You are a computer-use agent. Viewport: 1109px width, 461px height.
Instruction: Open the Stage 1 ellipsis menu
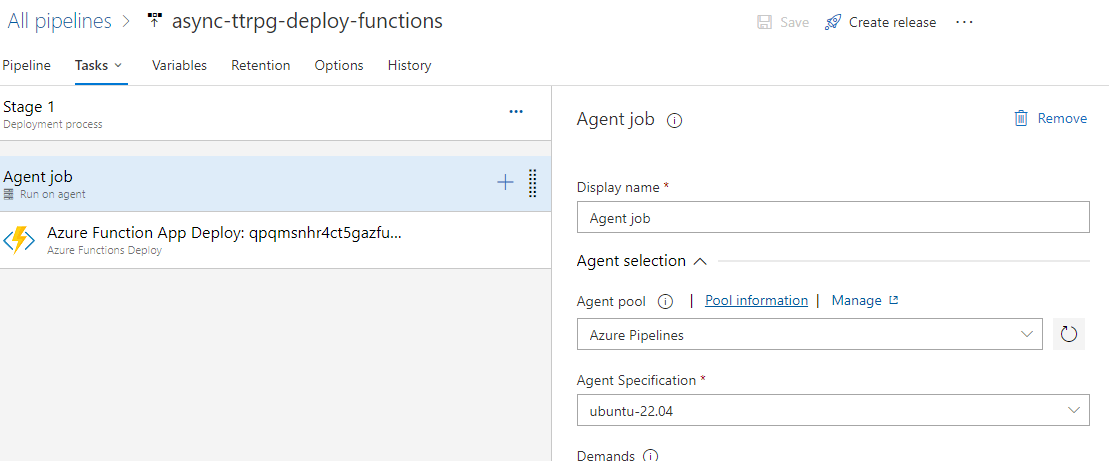516,111
